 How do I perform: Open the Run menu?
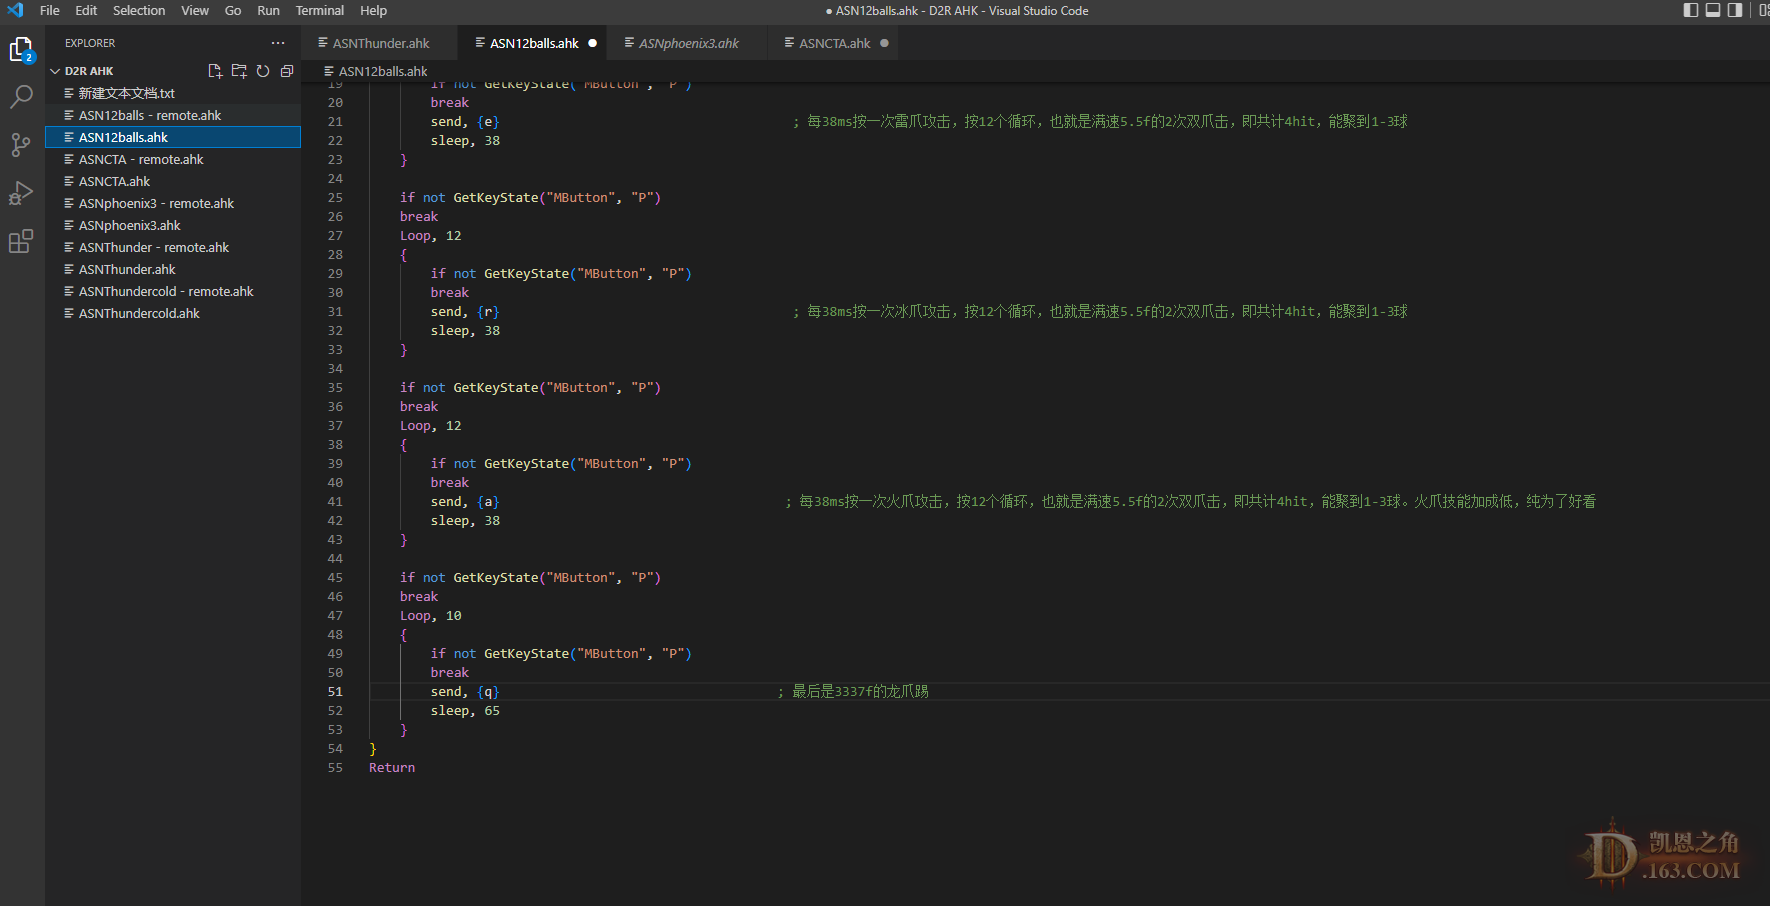[x=268, y=10]
